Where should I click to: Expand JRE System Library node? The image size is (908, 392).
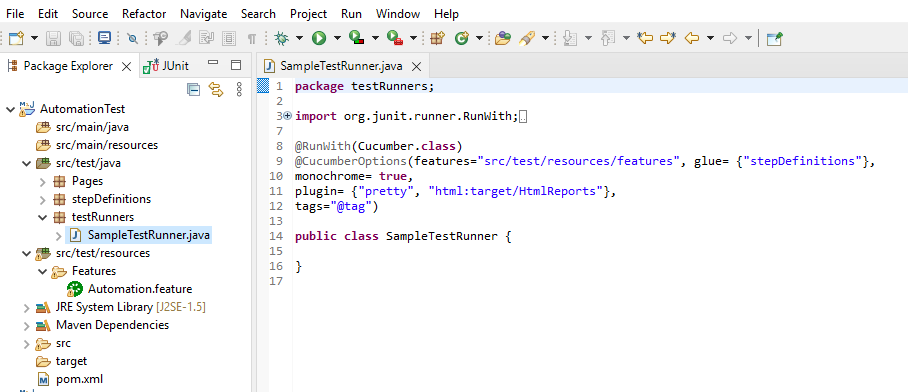tap(26, 307)
